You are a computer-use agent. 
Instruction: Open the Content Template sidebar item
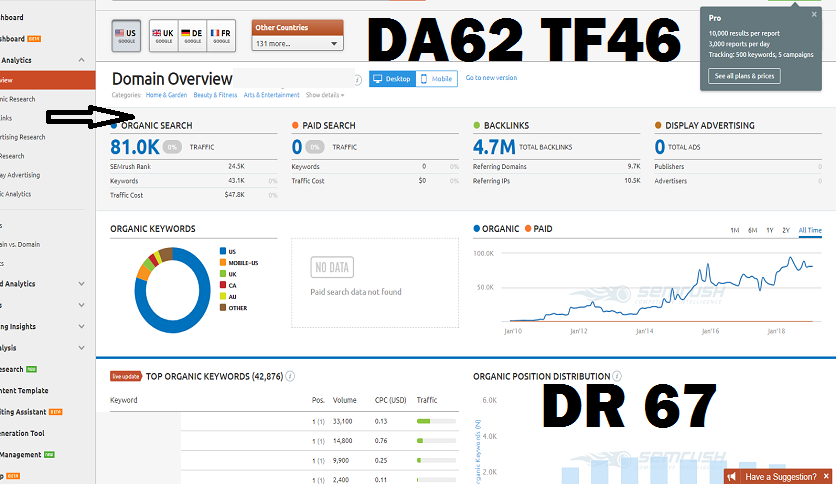(x=24, y=390)
